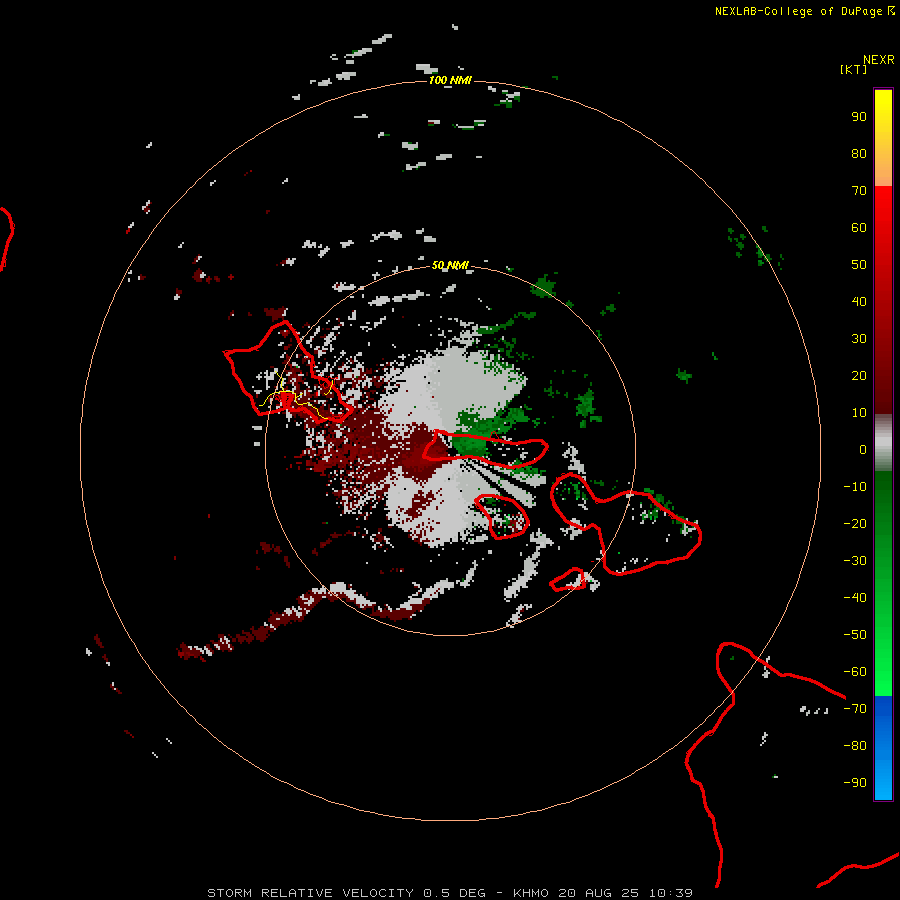The image size is (900, 900).
Task: Click the -30 value on the velocity scale
Action: click(855, 561)
